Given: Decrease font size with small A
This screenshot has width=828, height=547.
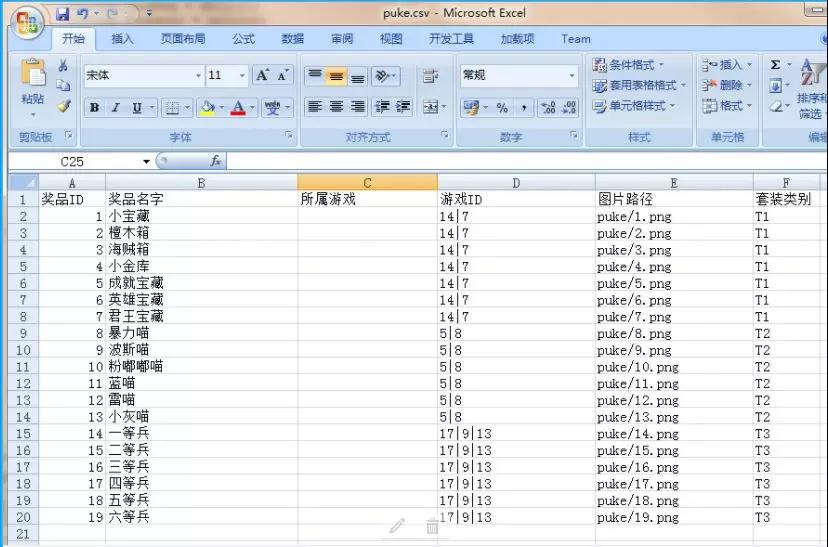Looking at the screenshot, I should pos(283,76).
